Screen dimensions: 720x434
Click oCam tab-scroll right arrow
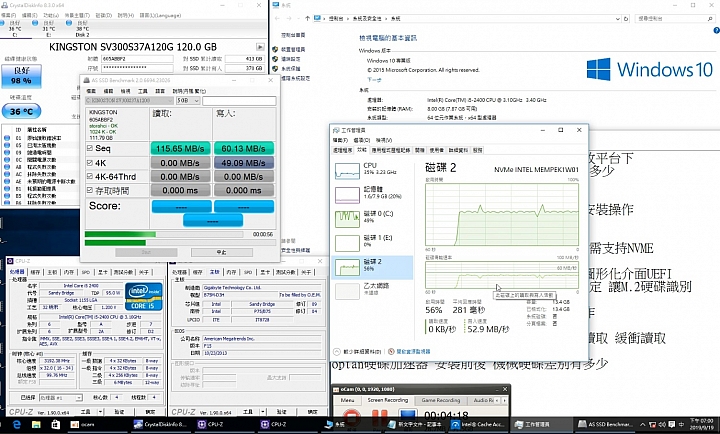pyautogui.click(x=505, y=400)
